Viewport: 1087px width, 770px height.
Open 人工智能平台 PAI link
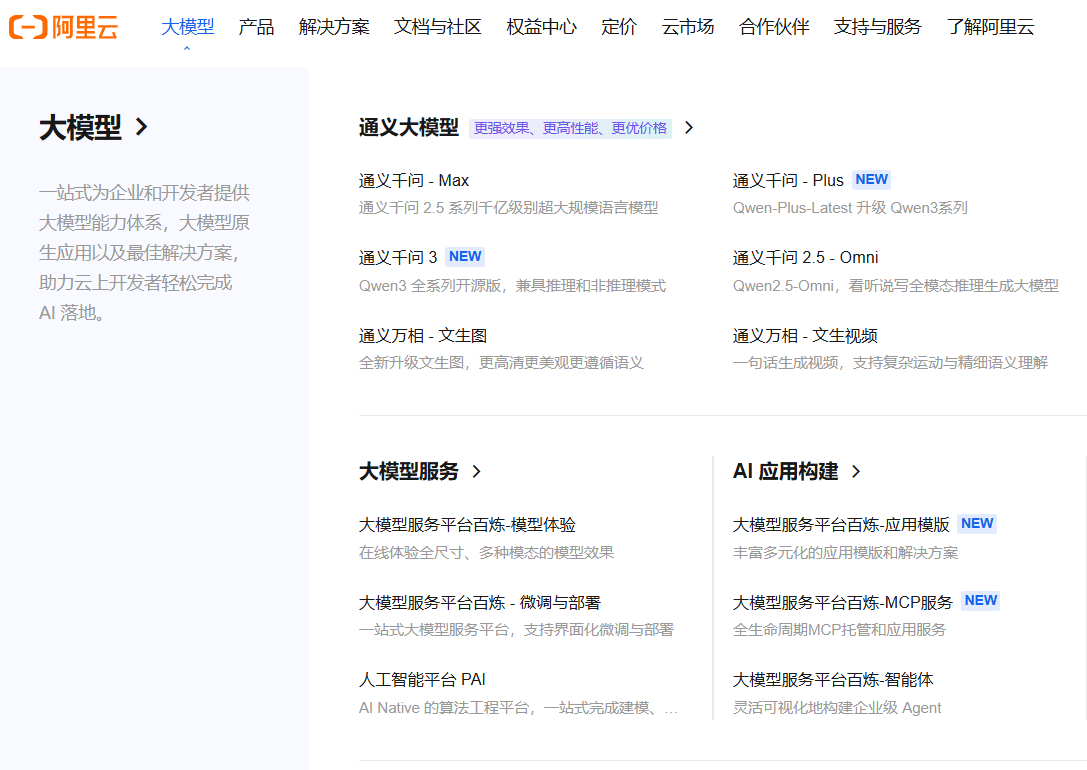coord(422,680)
